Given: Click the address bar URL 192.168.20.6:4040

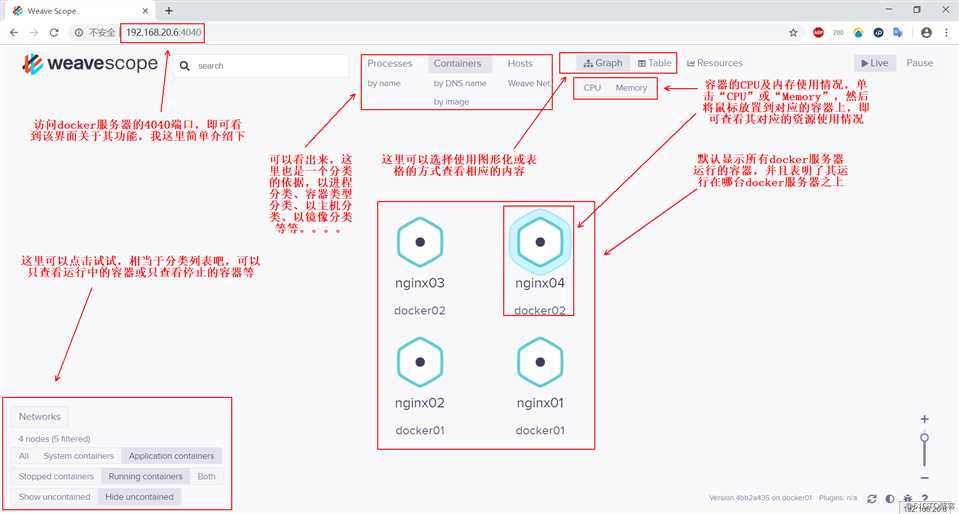Looking at the screenshot, I should tap(163, 33).
